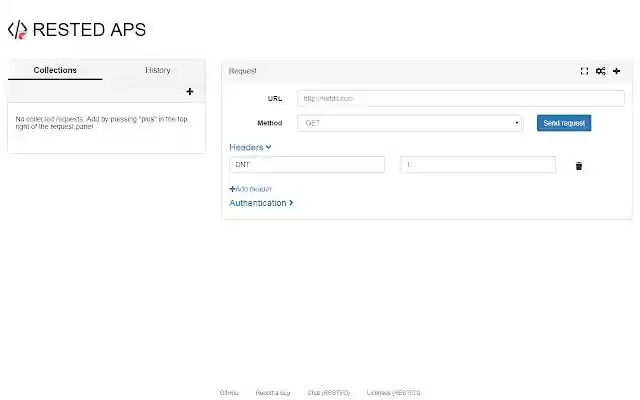Click the Send request button
Screen dimensions: 640x400
coord(564,123)
